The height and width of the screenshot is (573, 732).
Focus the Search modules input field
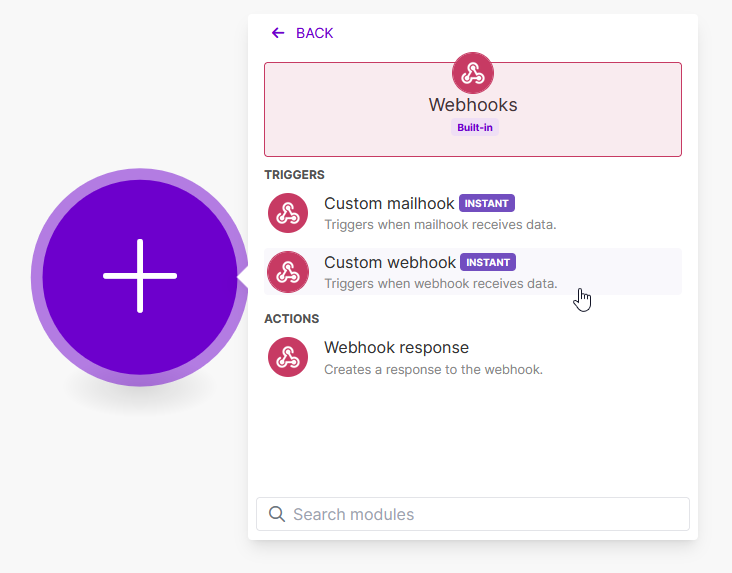[480, 514]
